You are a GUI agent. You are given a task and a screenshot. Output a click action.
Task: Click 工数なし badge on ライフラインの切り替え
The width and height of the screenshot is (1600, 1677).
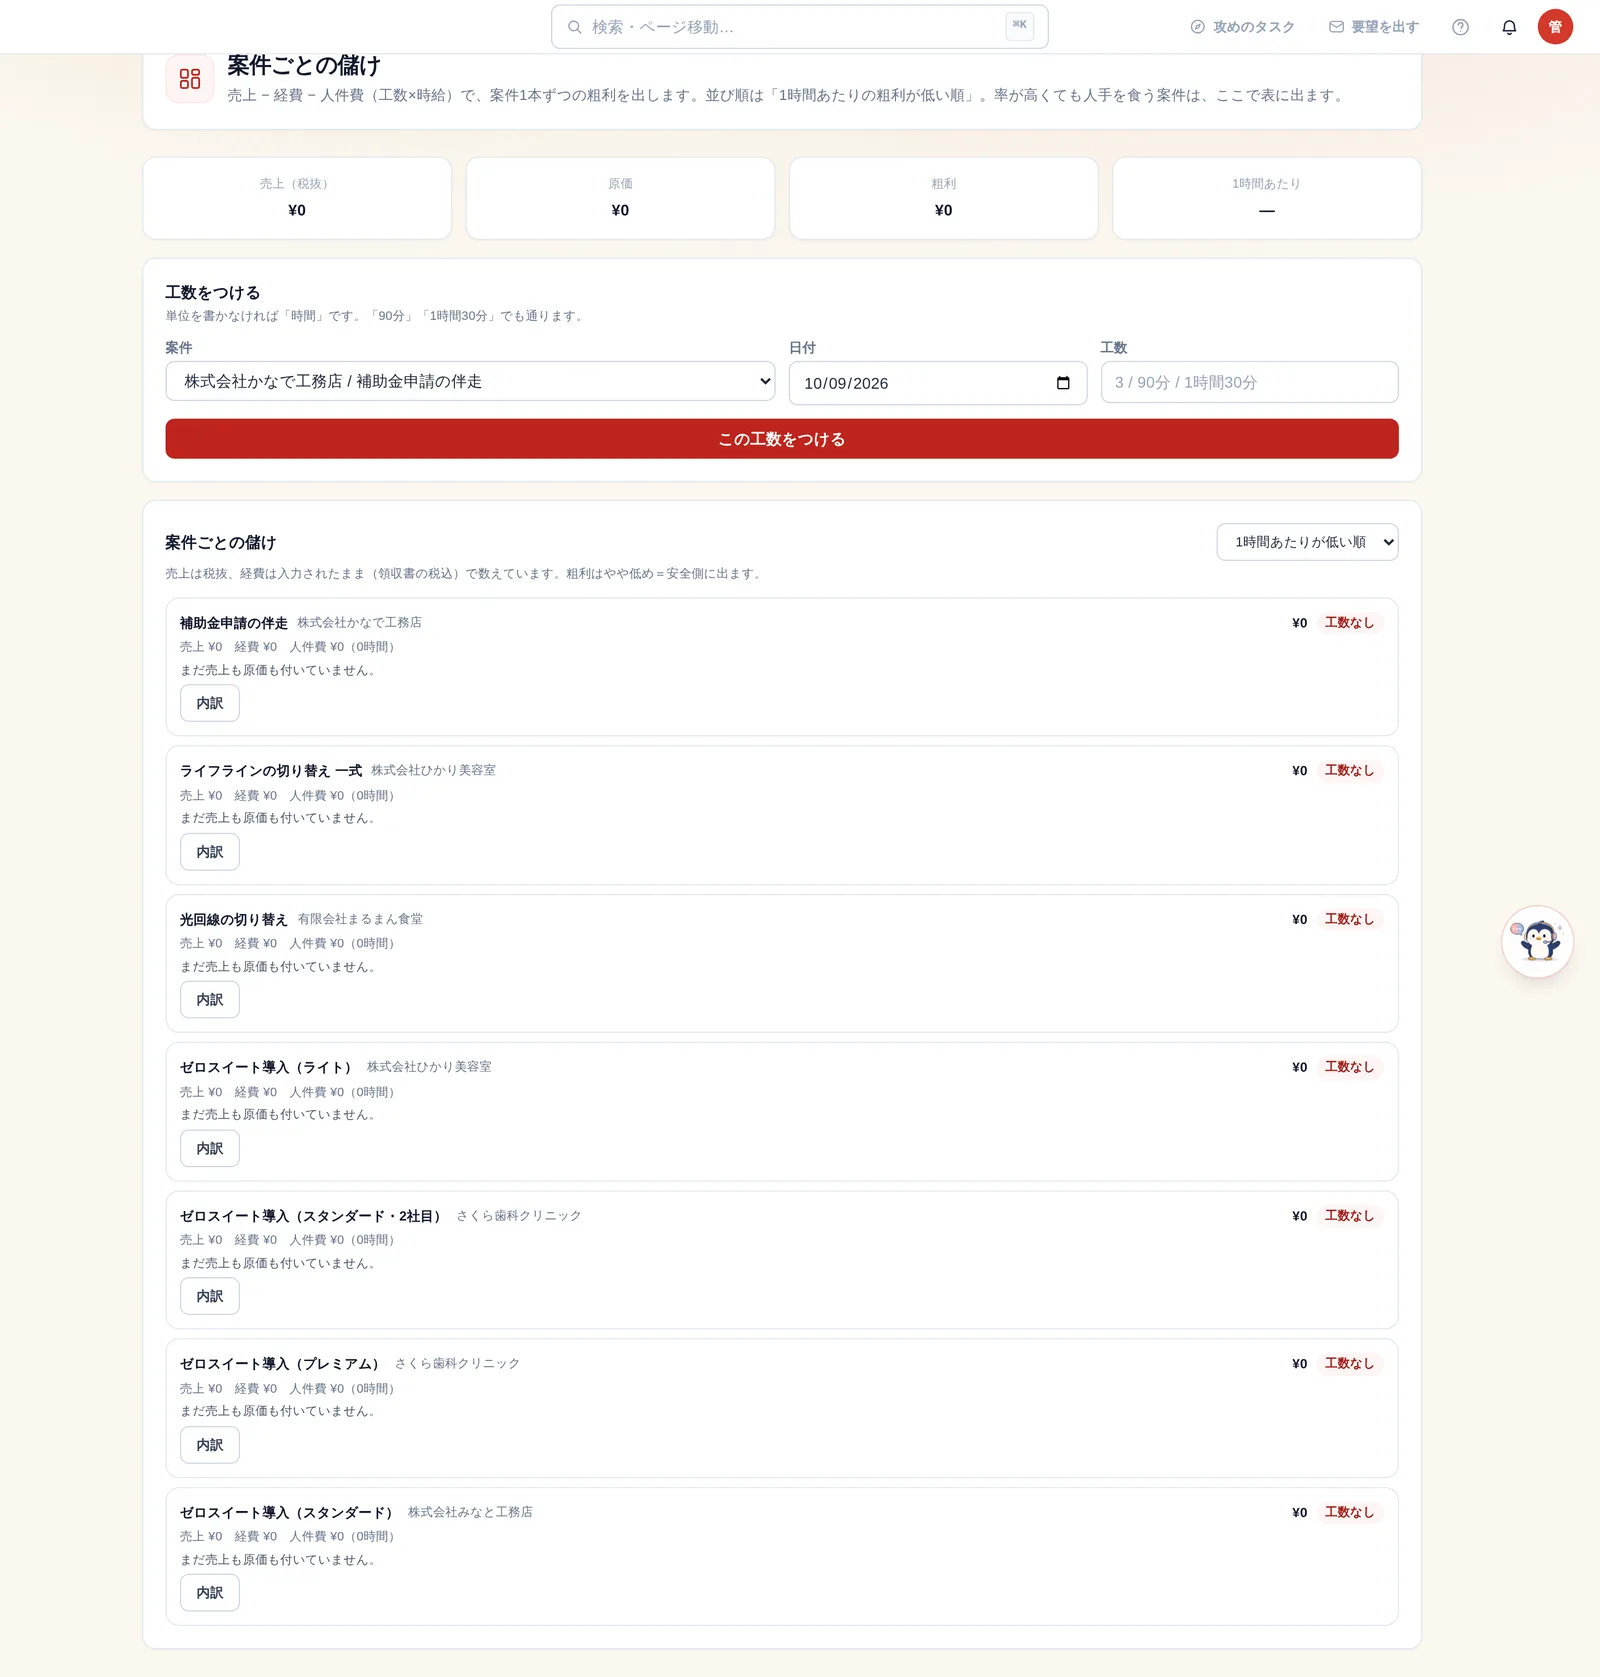[1349, 770]
